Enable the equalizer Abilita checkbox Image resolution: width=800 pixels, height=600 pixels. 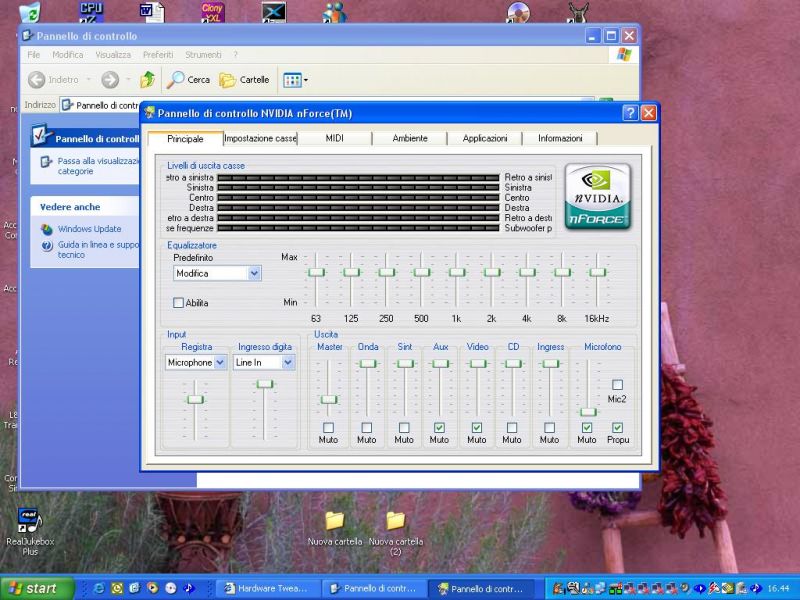(179, 302)
